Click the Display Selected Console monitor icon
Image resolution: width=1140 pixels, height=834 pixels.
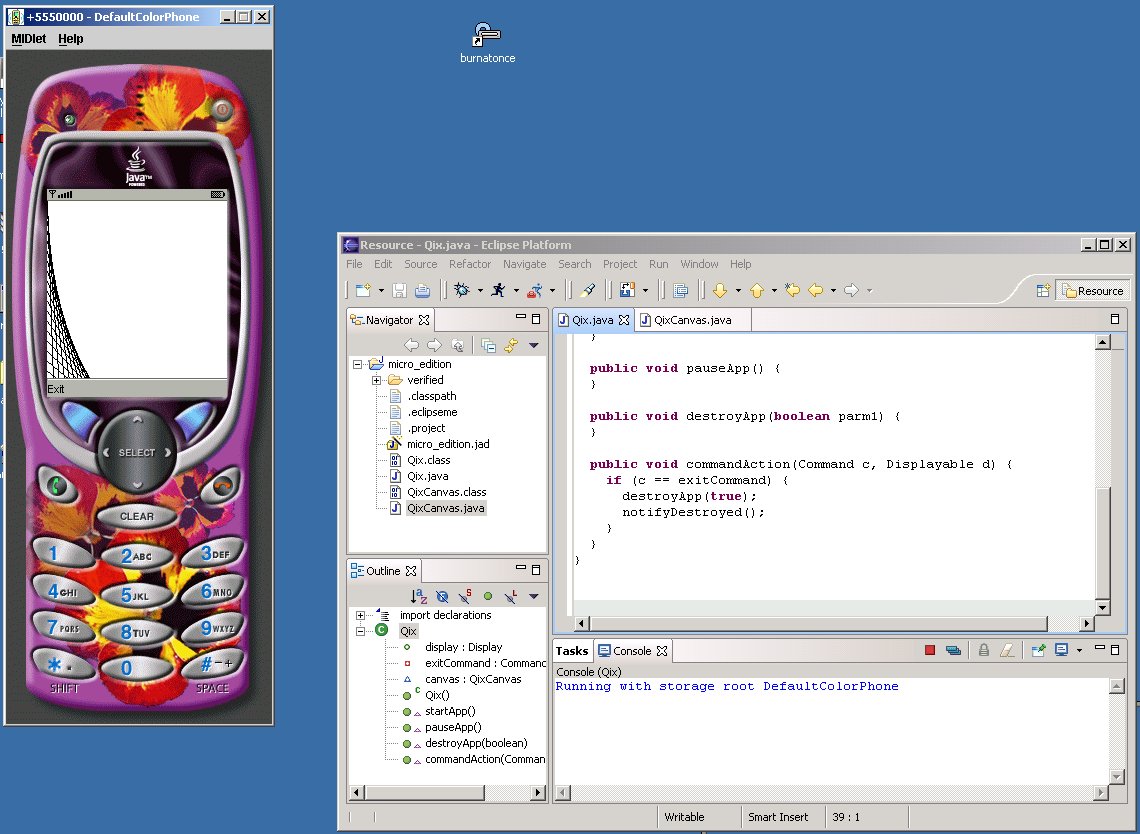point(1061,650)
